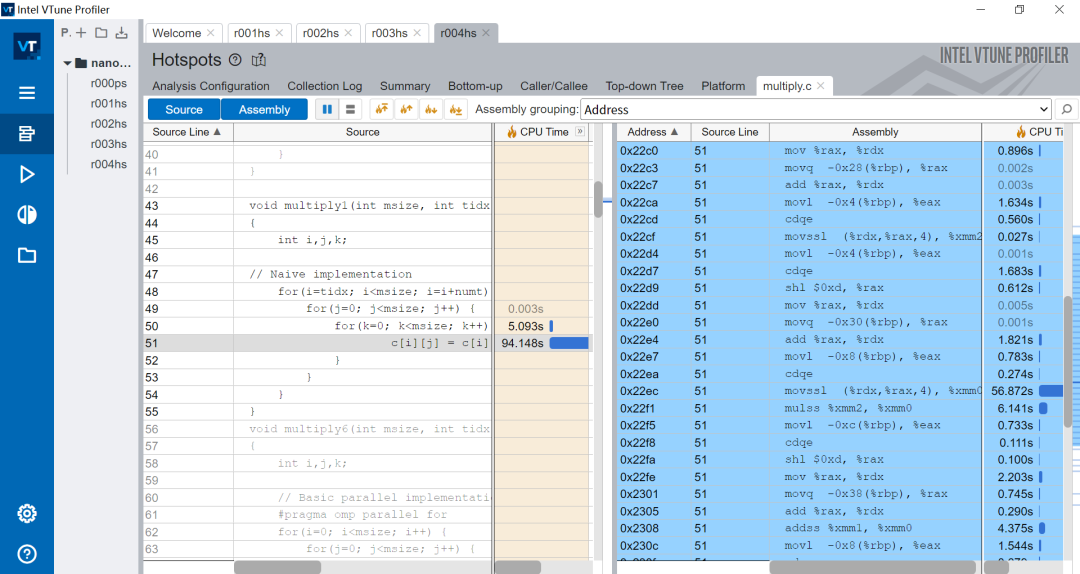Close the multiply.c tab
Screen dimensions: 1080x574
pyautogui.click(x=820, y=86)
